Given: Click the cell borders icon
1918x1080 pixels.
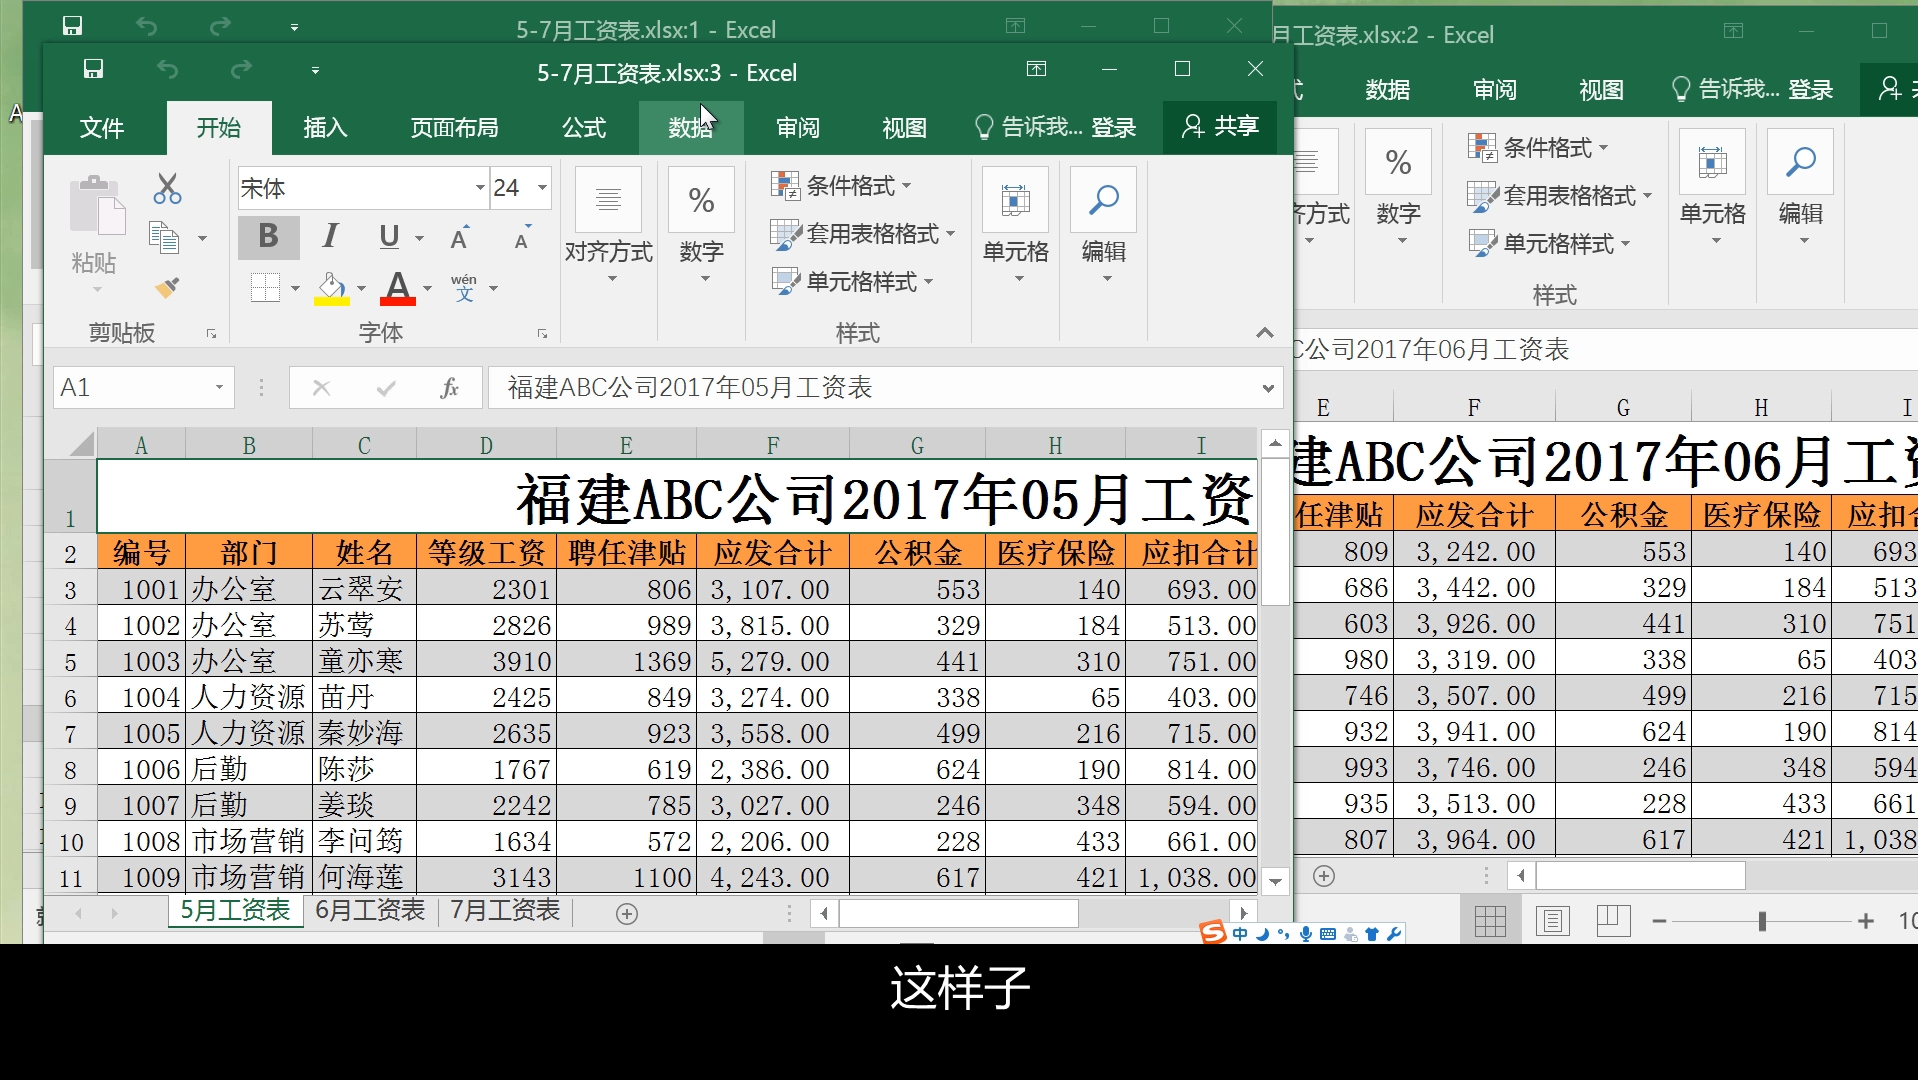Looking at the screenshot, I should [265, 288].
